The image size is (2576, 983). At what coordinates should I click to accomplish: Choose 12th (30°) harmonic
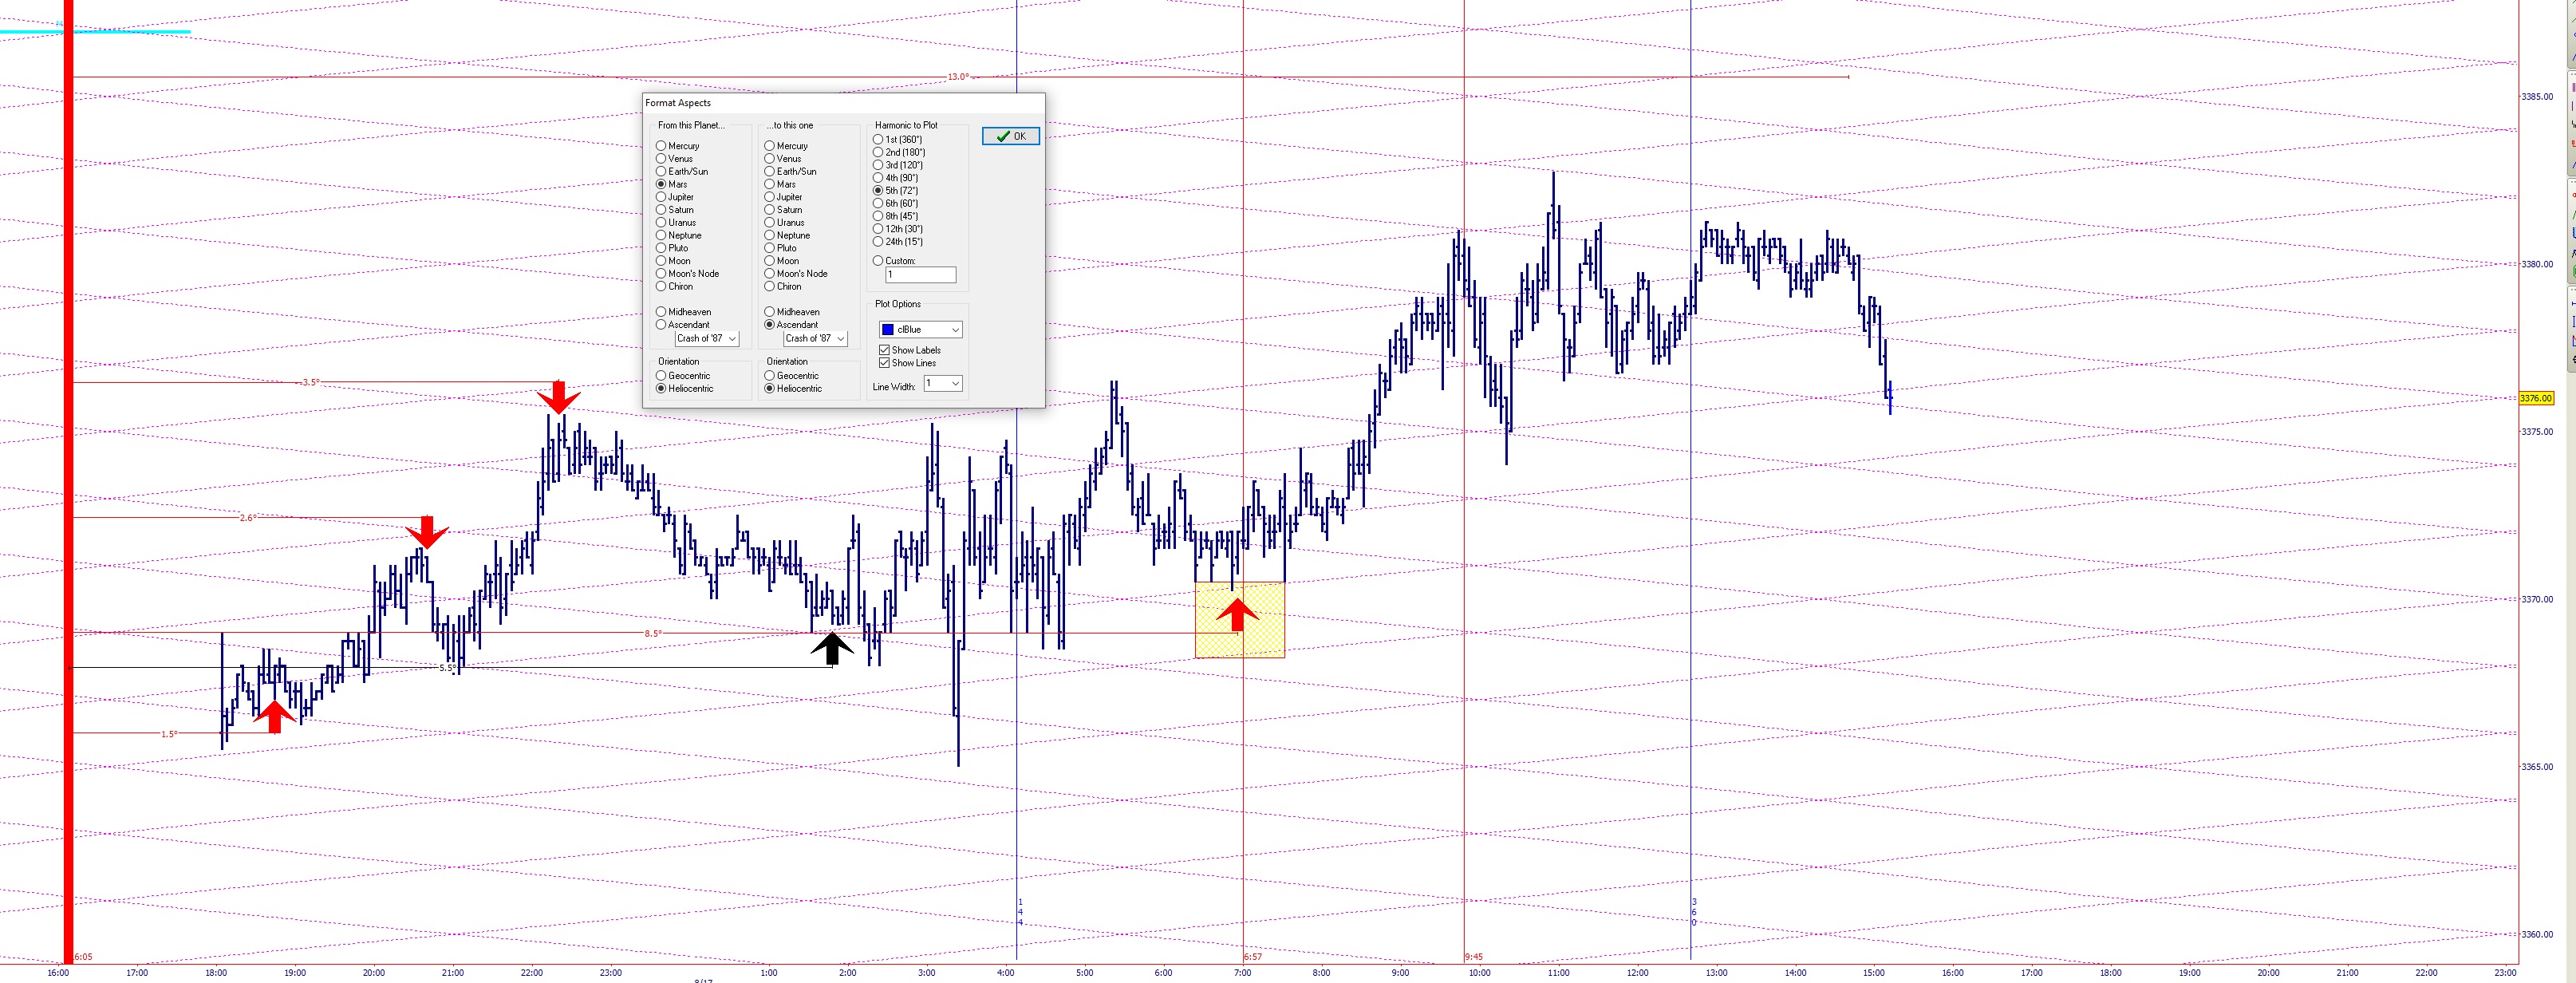click(x=898, y=229)
